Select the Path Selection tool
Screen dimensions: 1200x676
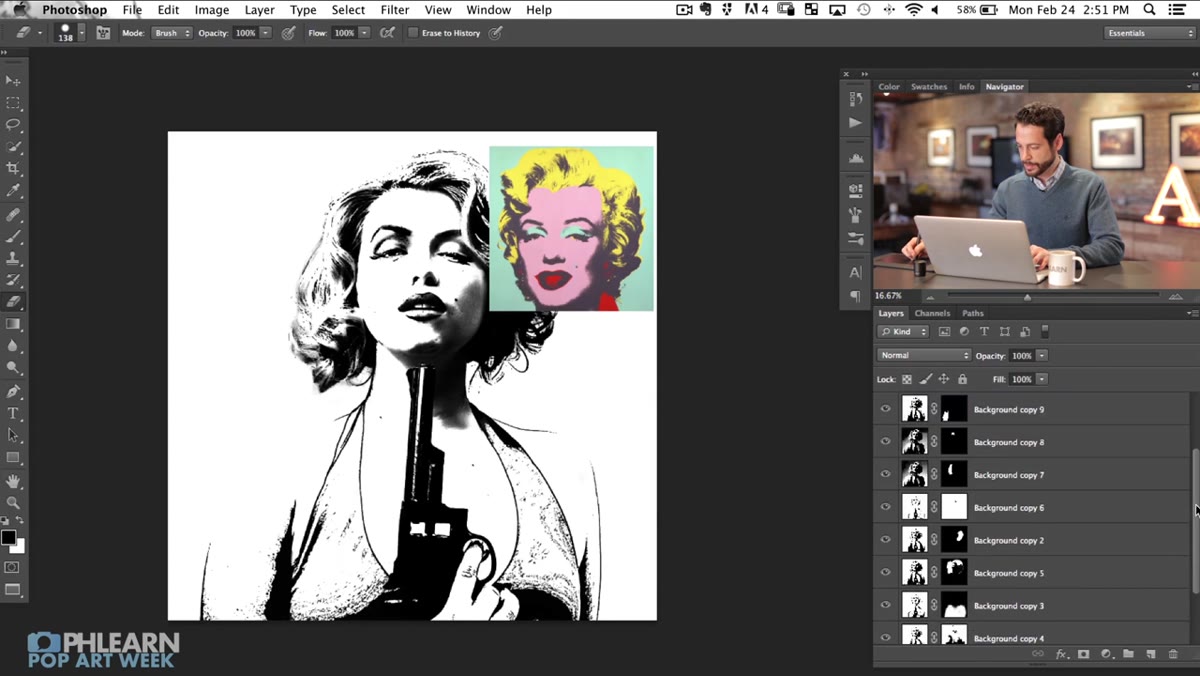coord(13,436)
